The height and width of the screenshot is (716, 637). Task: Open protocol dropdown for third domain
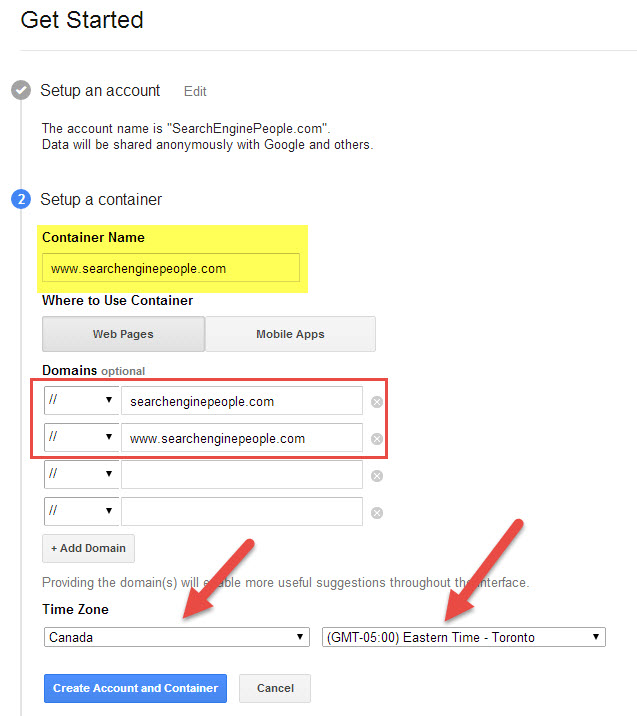tap(81, 475)
